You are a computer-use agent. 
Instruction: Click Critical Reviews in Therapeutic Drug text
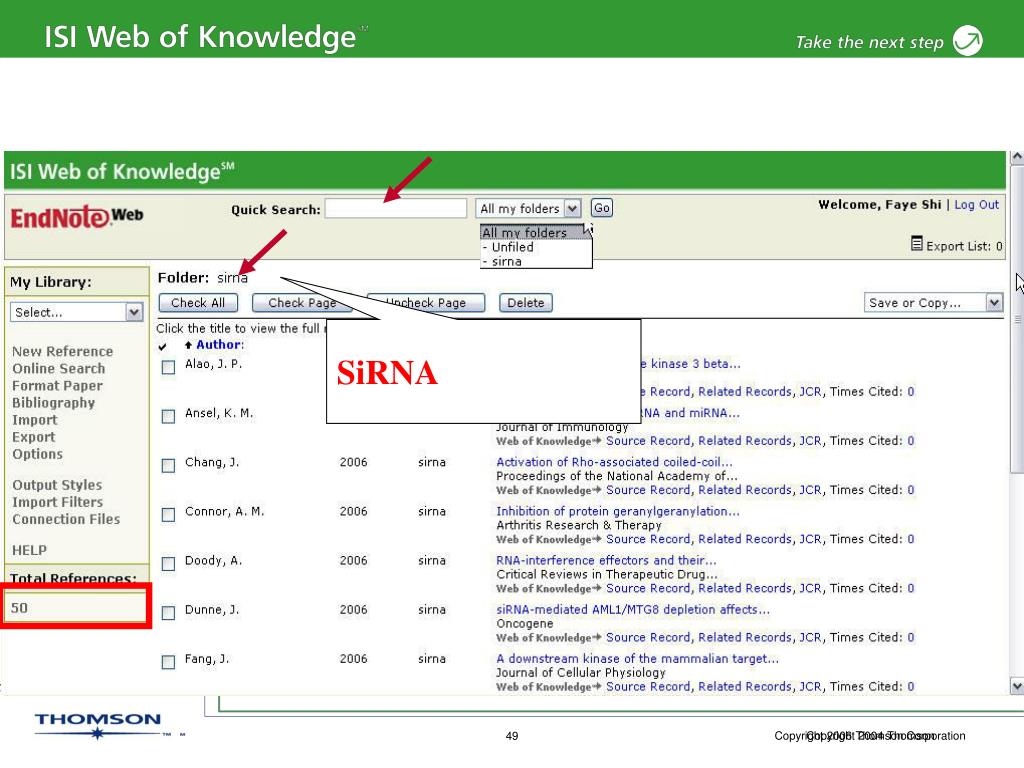pos(607,574)
